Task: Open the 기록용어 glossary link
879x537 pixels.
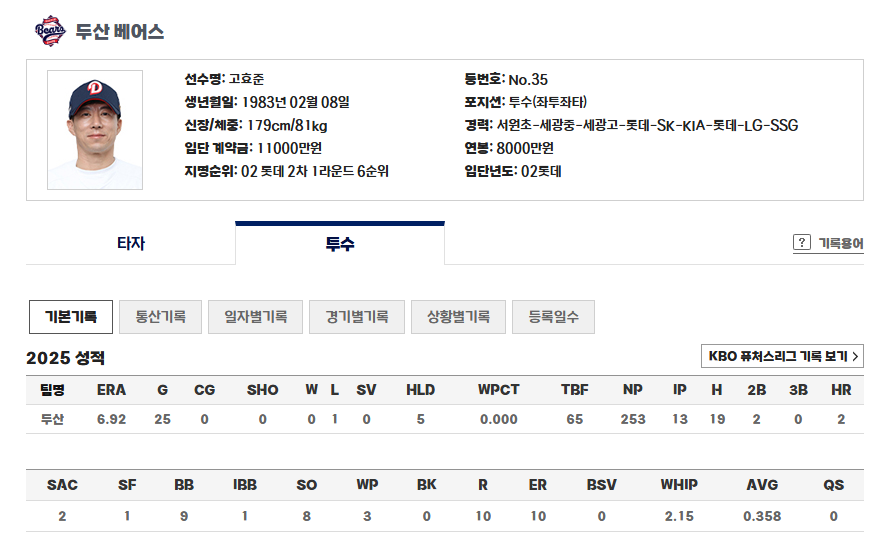Action: point(841,243)
